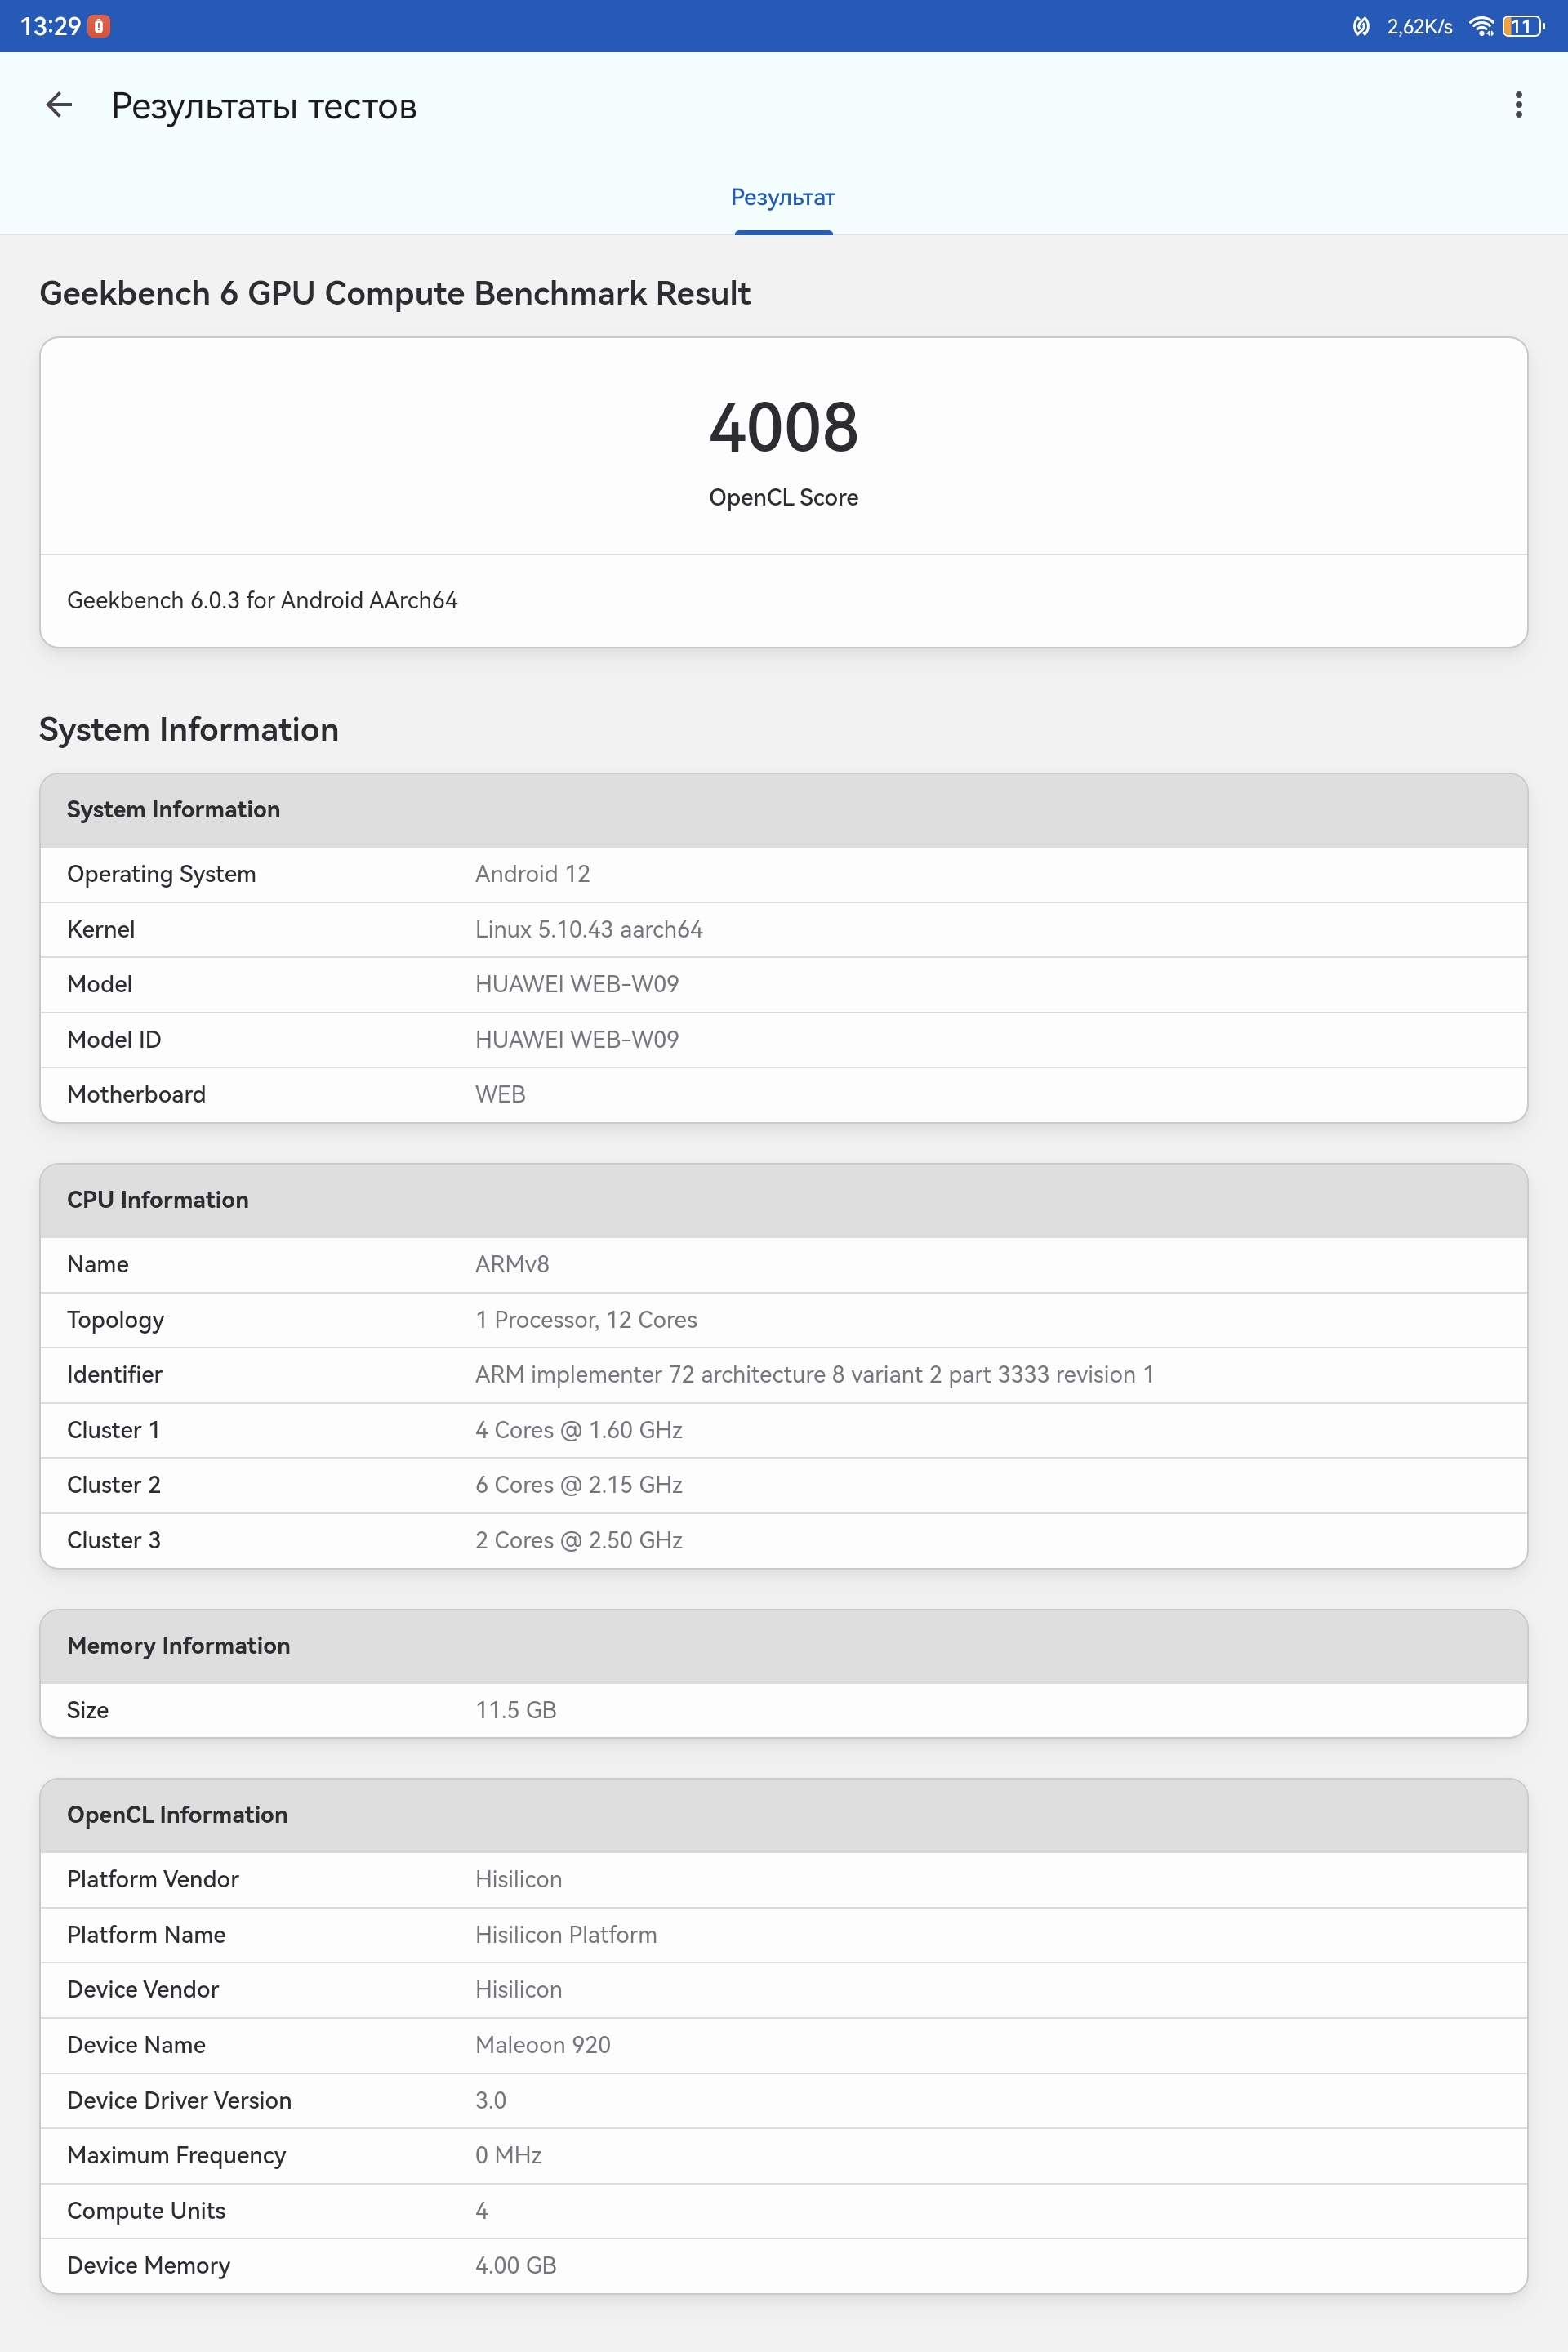The image size is (1568, 2352).
Task: Tap the Geekbench 6.0.3 version line
Action: coord(262,600)
